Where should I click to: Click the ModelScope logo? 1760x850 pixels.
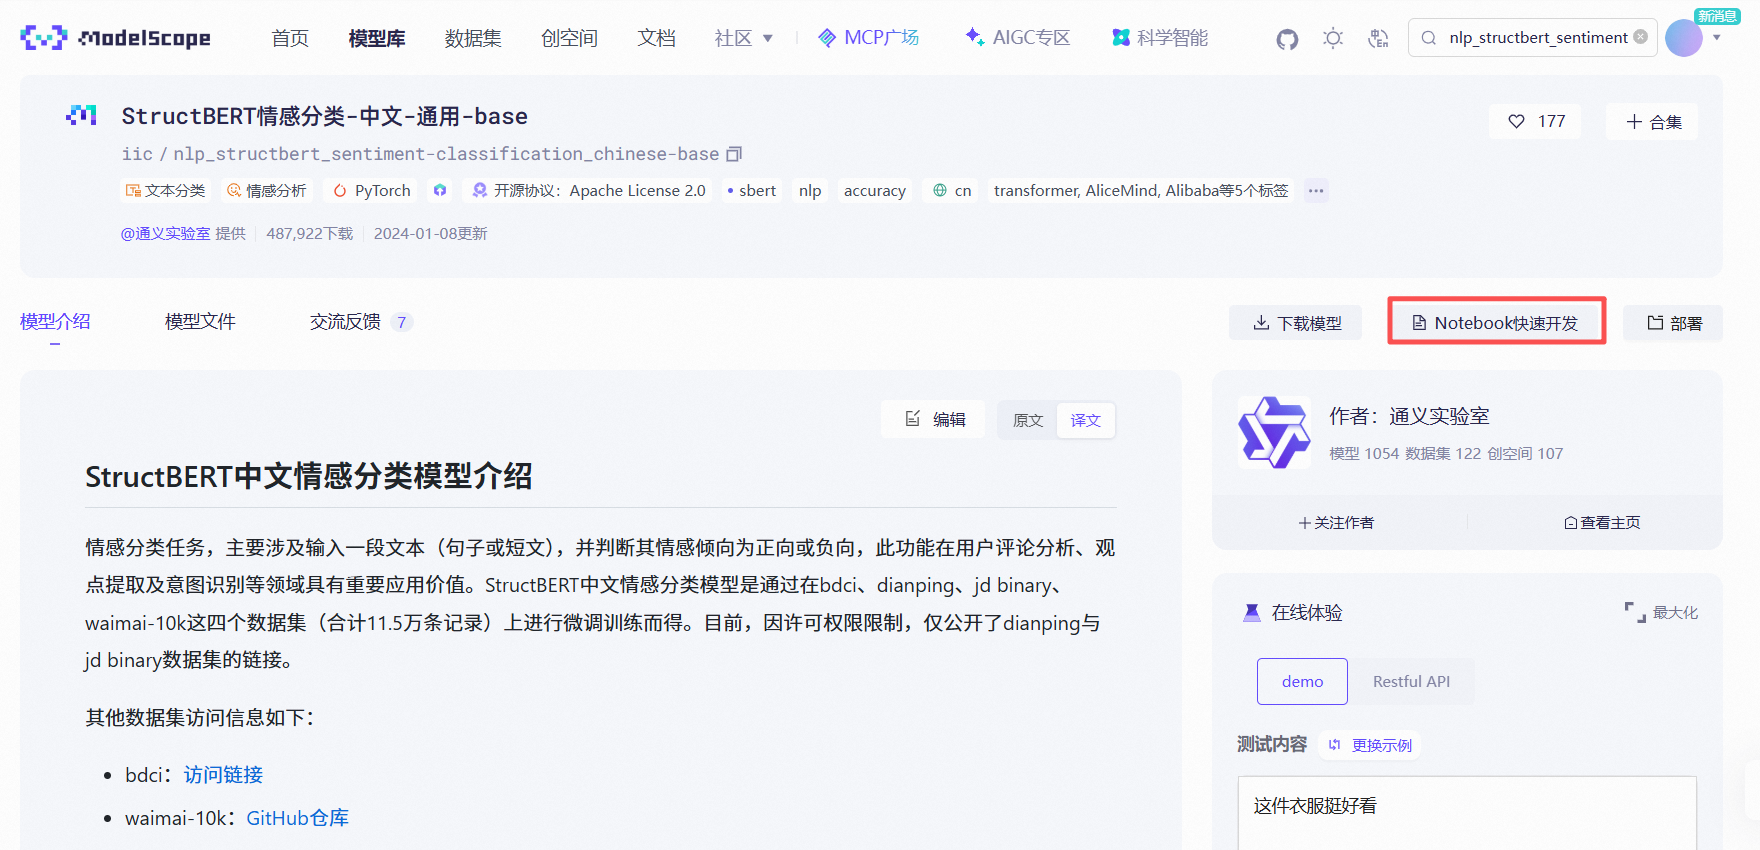pyautogui.click(x=115, y=38)
